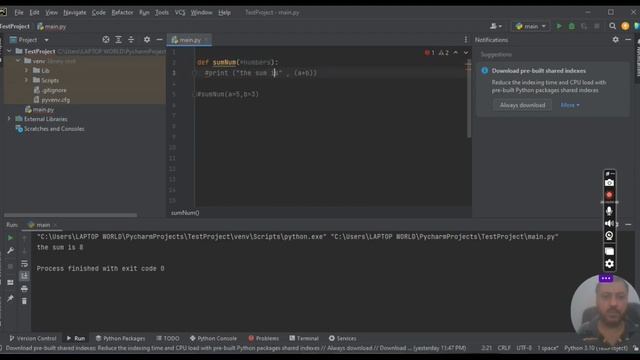The width and height of the screenshot is (640, 360).
Task: Collapse the TestProject root folder
Action: (x=9, y=51)
